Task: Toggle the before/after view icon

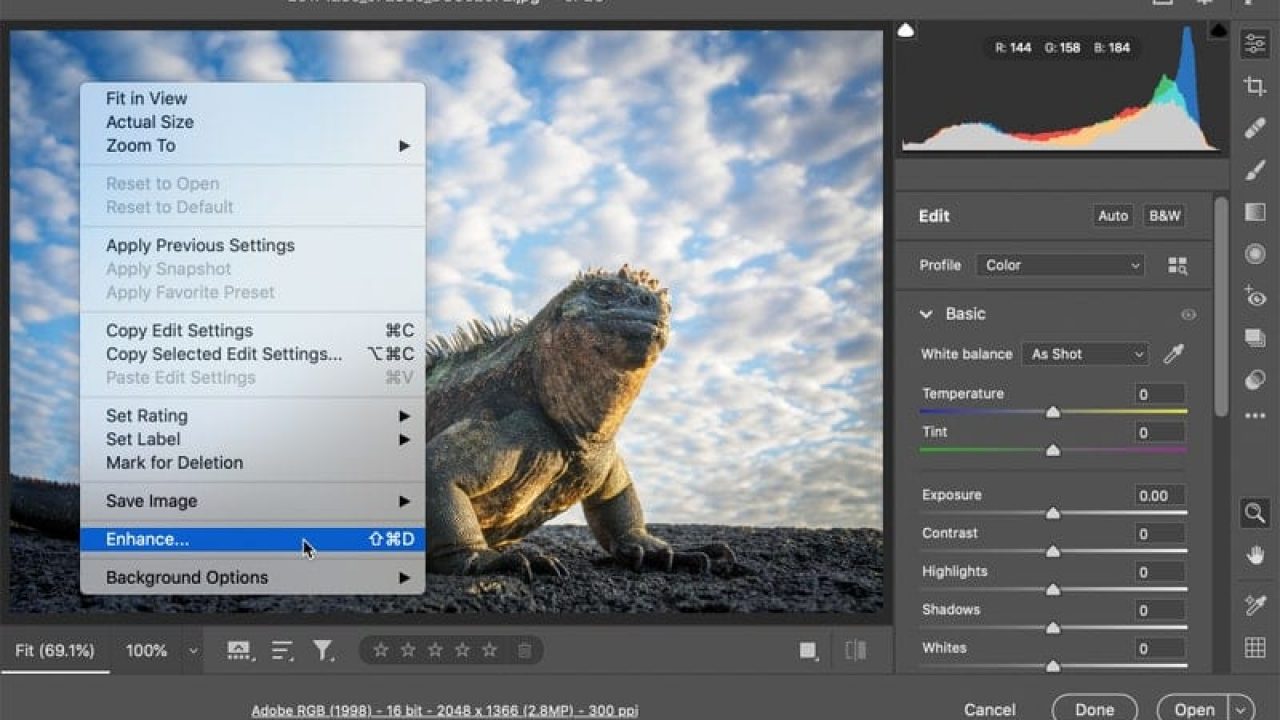Action: 855,651
